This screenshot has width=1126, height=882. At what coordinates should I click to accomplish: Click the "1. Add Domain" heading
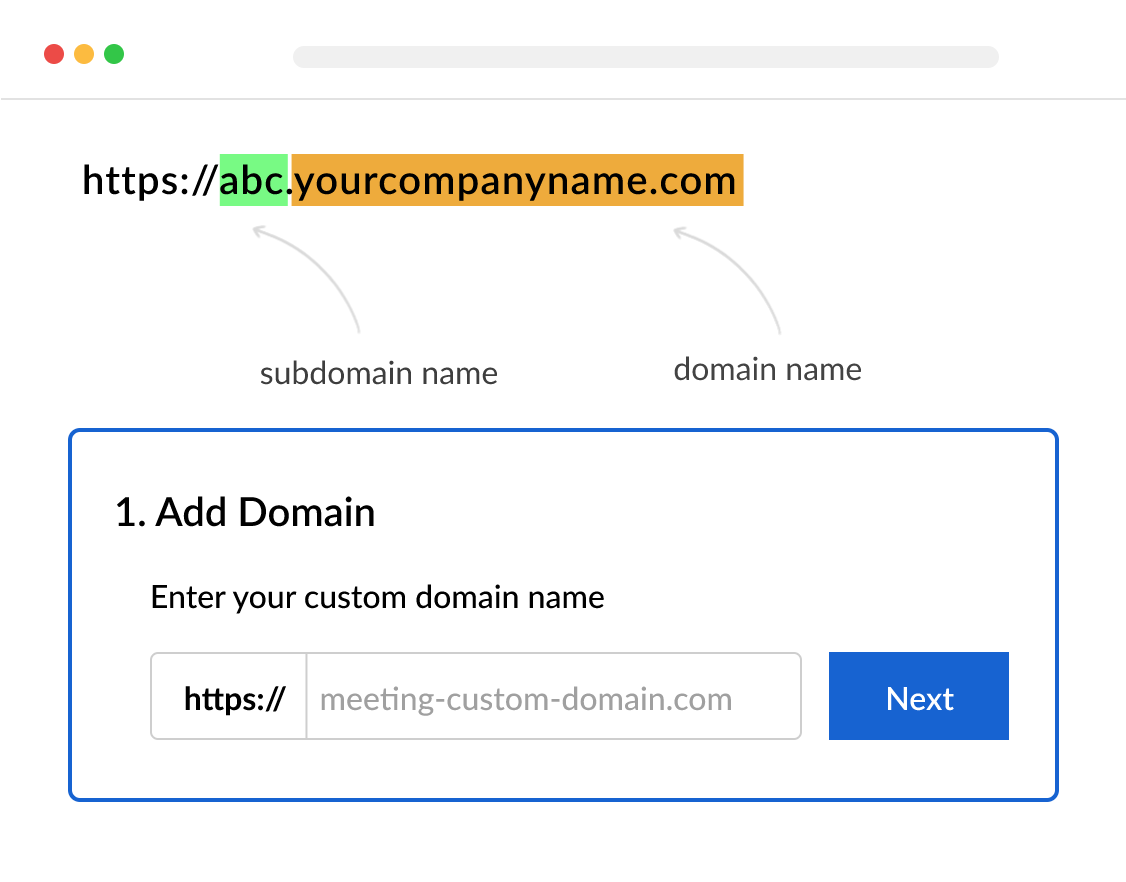(245, 513)
